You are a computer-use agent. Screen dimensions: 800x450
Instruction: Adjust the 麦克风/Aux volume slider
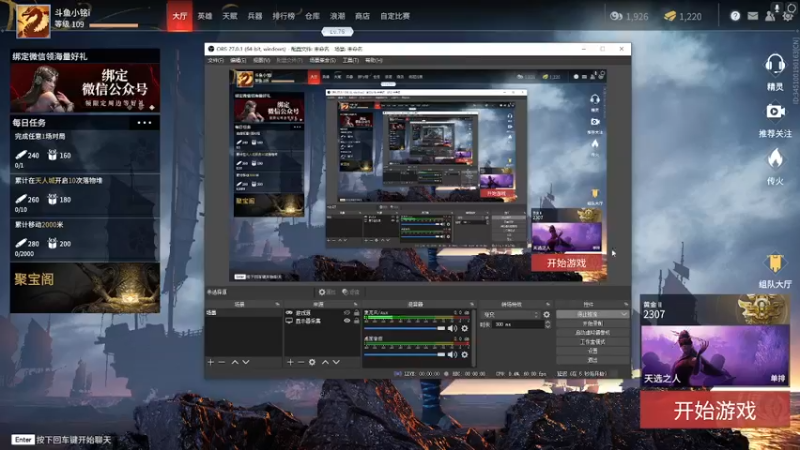[x=405, y=329]
